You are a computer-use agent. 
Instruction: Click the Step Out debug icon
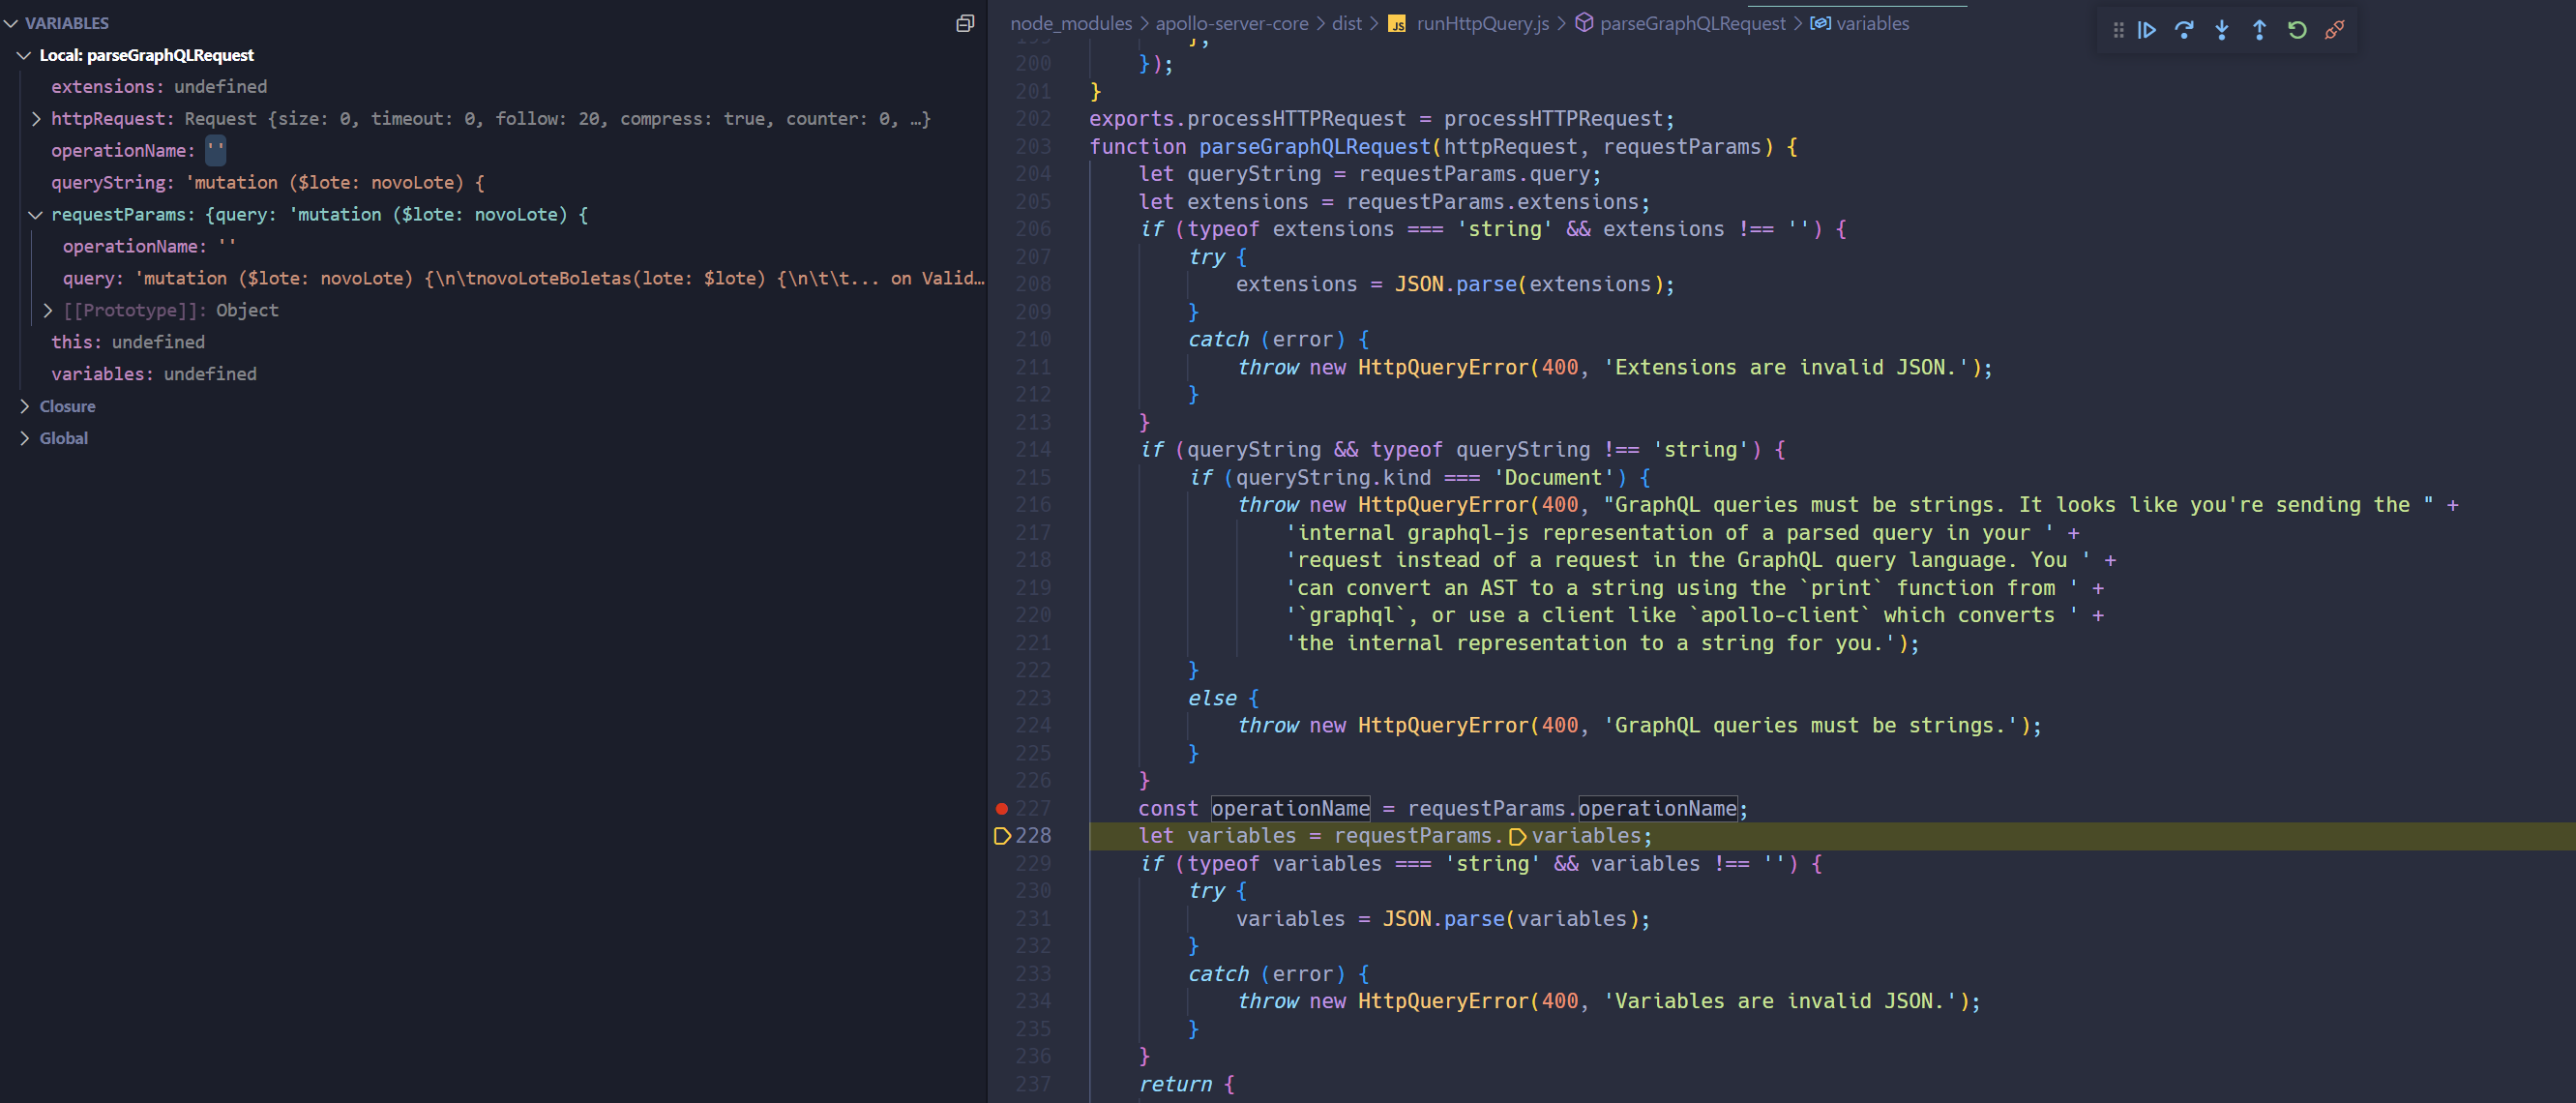(x=2259, y=30)
